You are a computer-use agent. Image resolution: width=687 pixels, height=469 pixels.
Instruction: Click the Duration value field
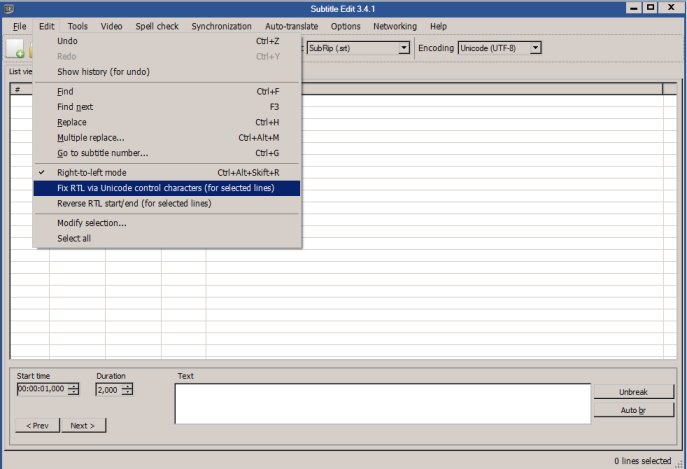click(x=108, y=389)
